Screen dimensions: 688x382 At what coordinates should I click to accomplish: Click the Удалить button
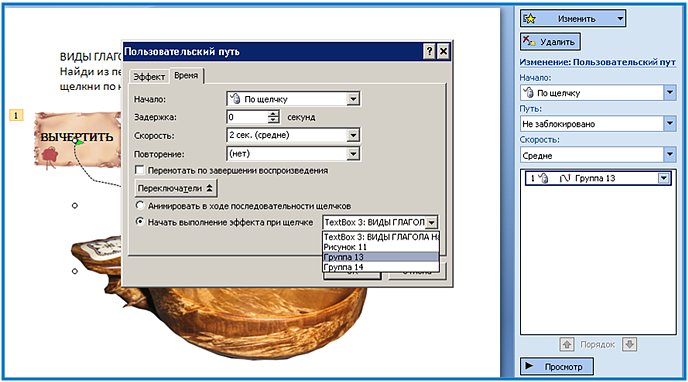click(x=550, y=42)
